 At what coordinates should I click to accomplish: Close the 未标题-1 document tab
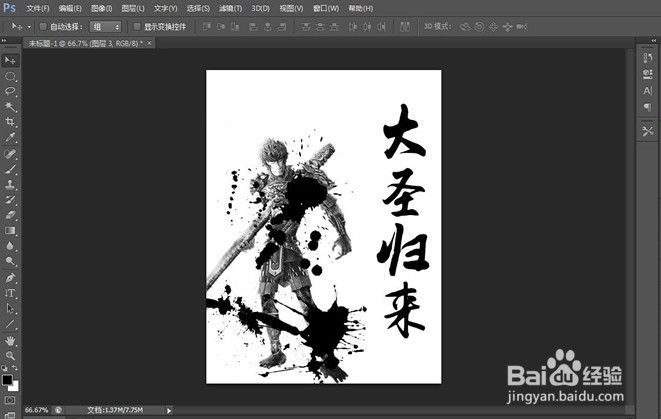149,43
